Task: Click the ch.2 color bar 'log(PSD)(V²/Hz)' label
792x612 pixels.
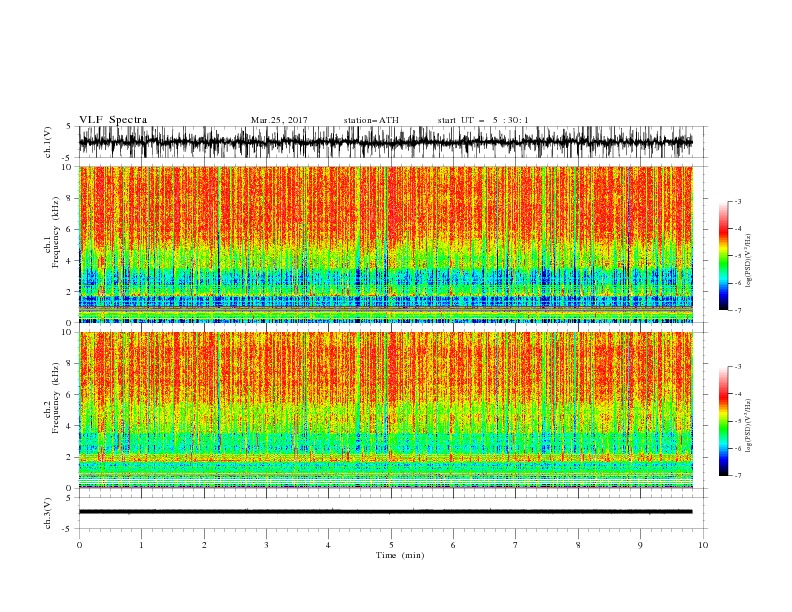Action: pyautogui.click(x=748, y=425)
